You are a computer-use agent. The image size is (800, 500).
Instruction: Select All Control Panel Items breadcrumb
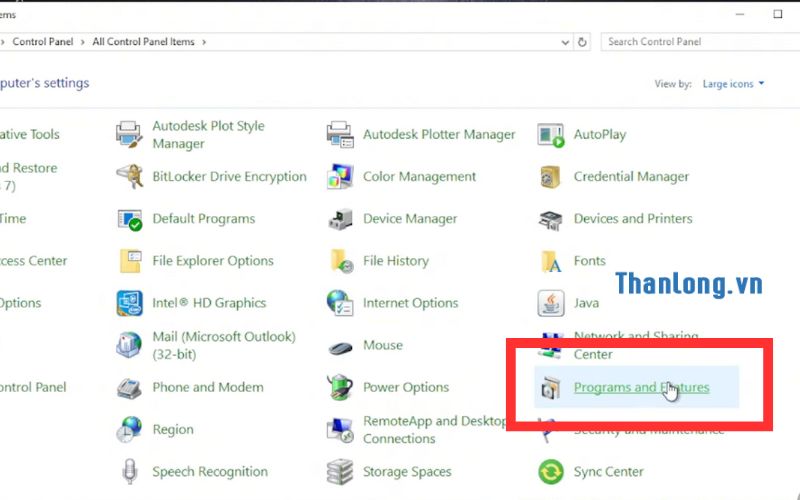pyautogui.click(x=143, y=42)
